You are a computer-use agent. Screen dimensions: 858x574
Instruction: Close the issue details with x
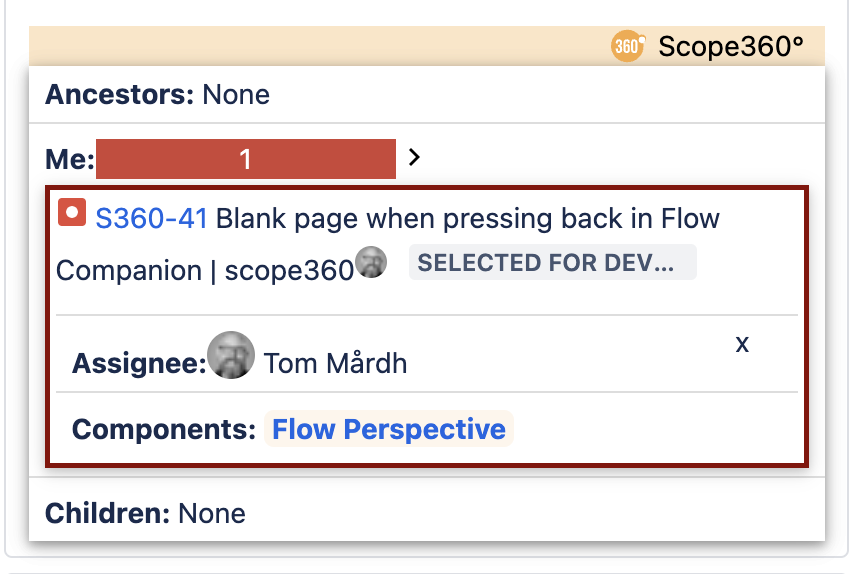[x=742, y=344]
